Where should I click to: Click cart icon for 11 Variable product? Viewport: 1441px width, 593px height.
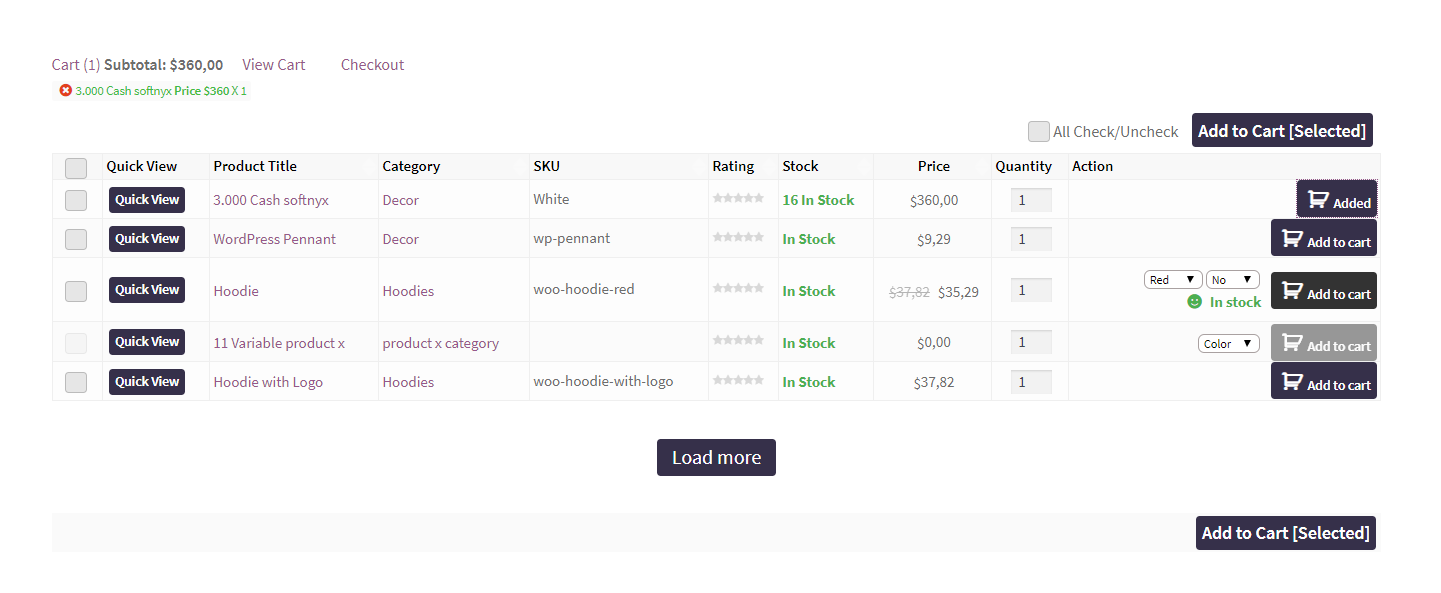pos(1293,343)
